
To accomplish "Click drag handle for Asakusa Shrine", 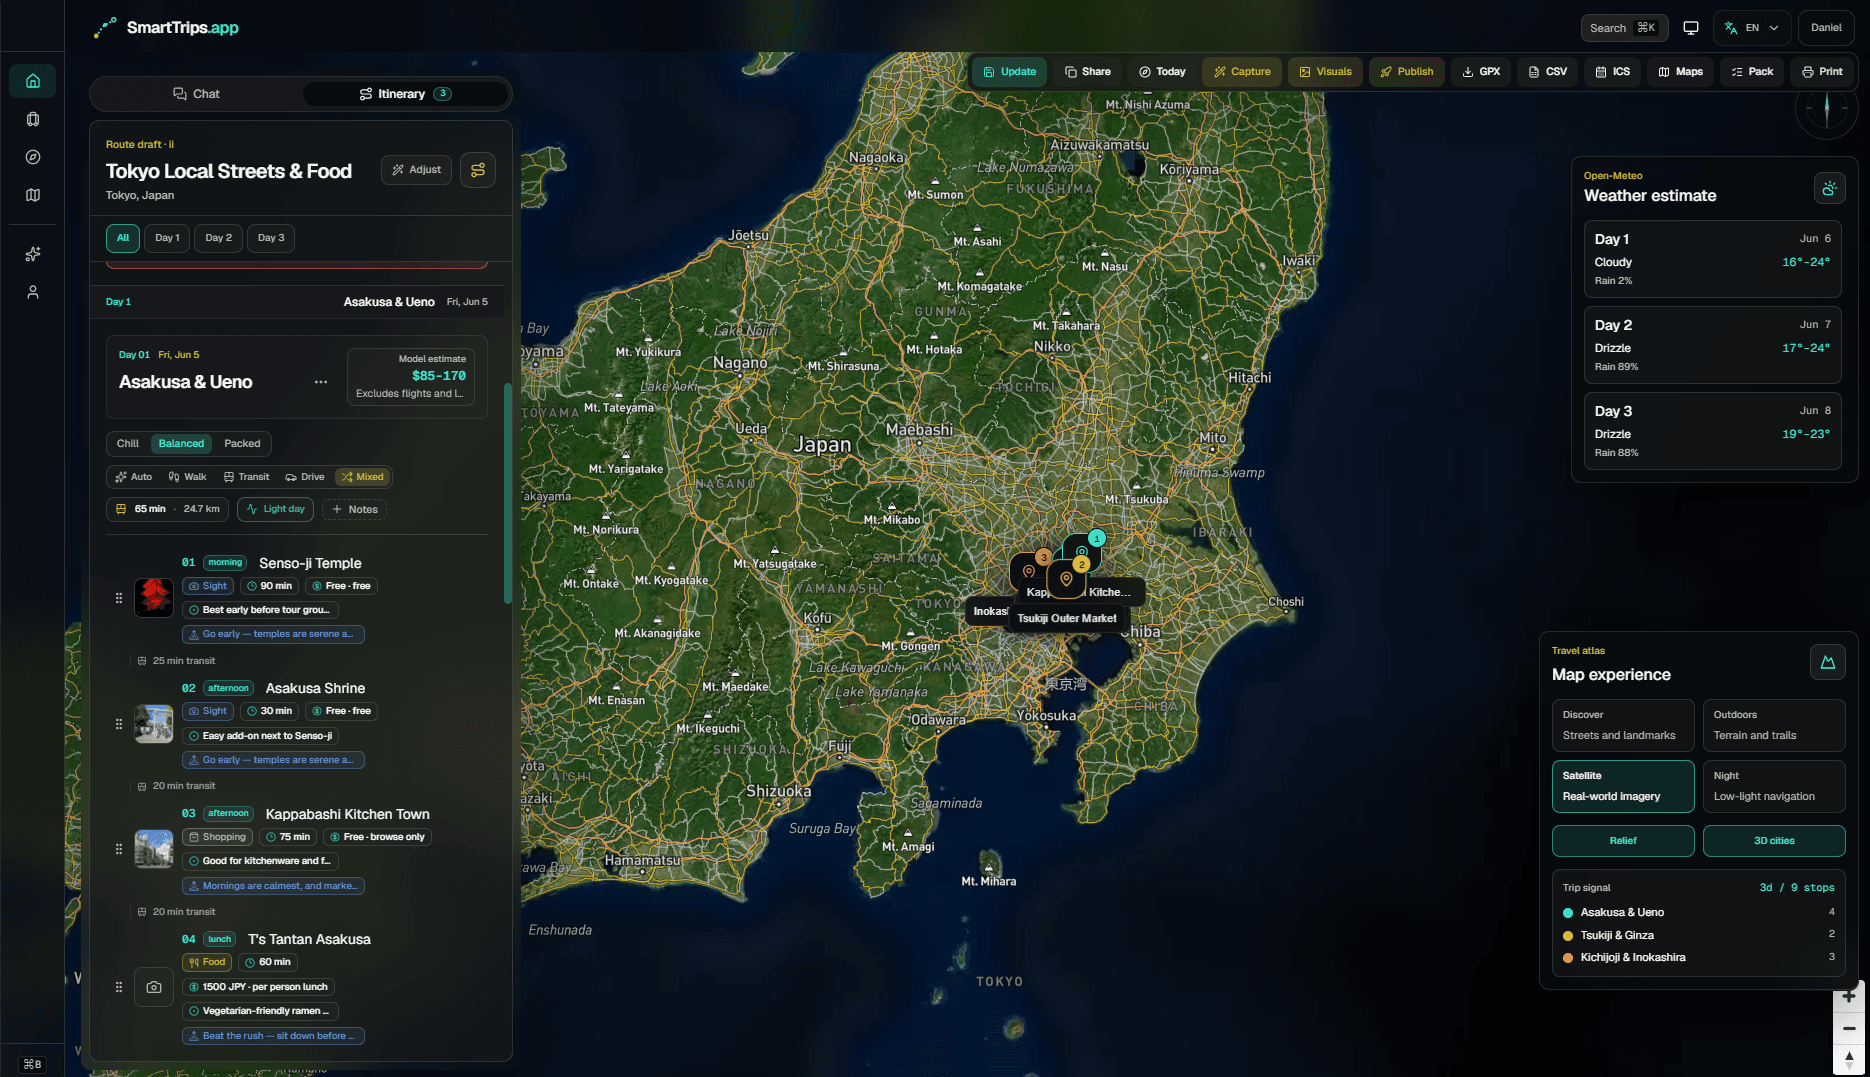I will [x=118, y=724].
